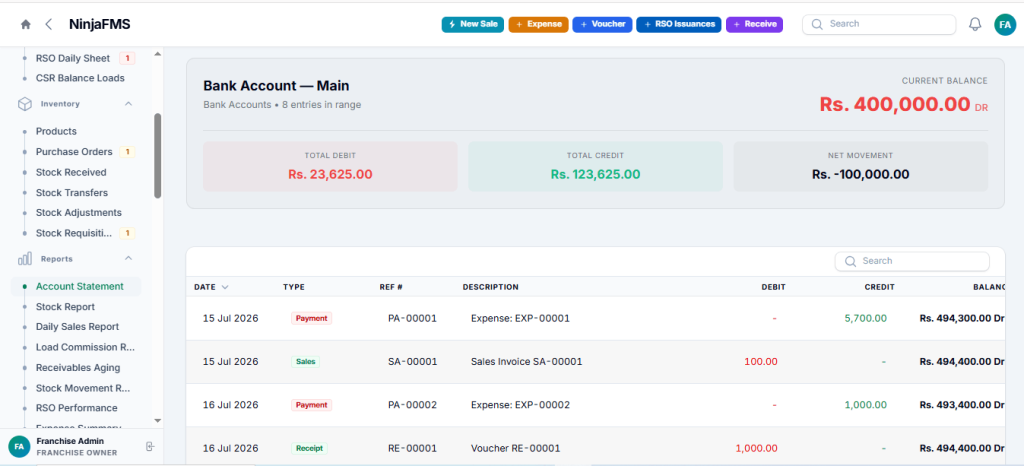The image size is (1024, 466).
Task: Create a New Sale
Action: (473, 24)
